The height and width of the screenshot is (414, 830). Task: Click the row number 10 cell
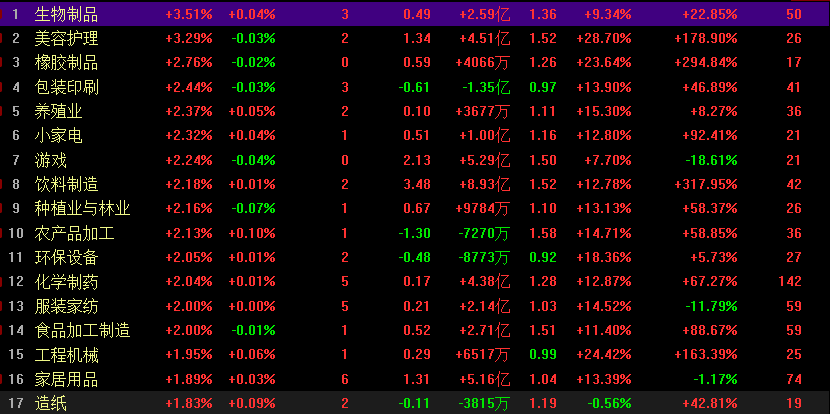coord(15,233)
